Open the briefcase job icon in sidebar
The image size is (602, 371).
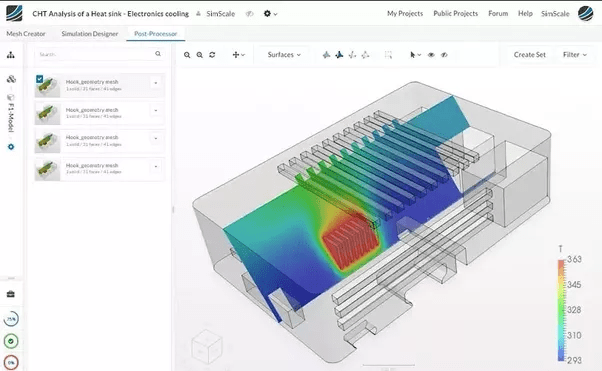click(11, 294)
